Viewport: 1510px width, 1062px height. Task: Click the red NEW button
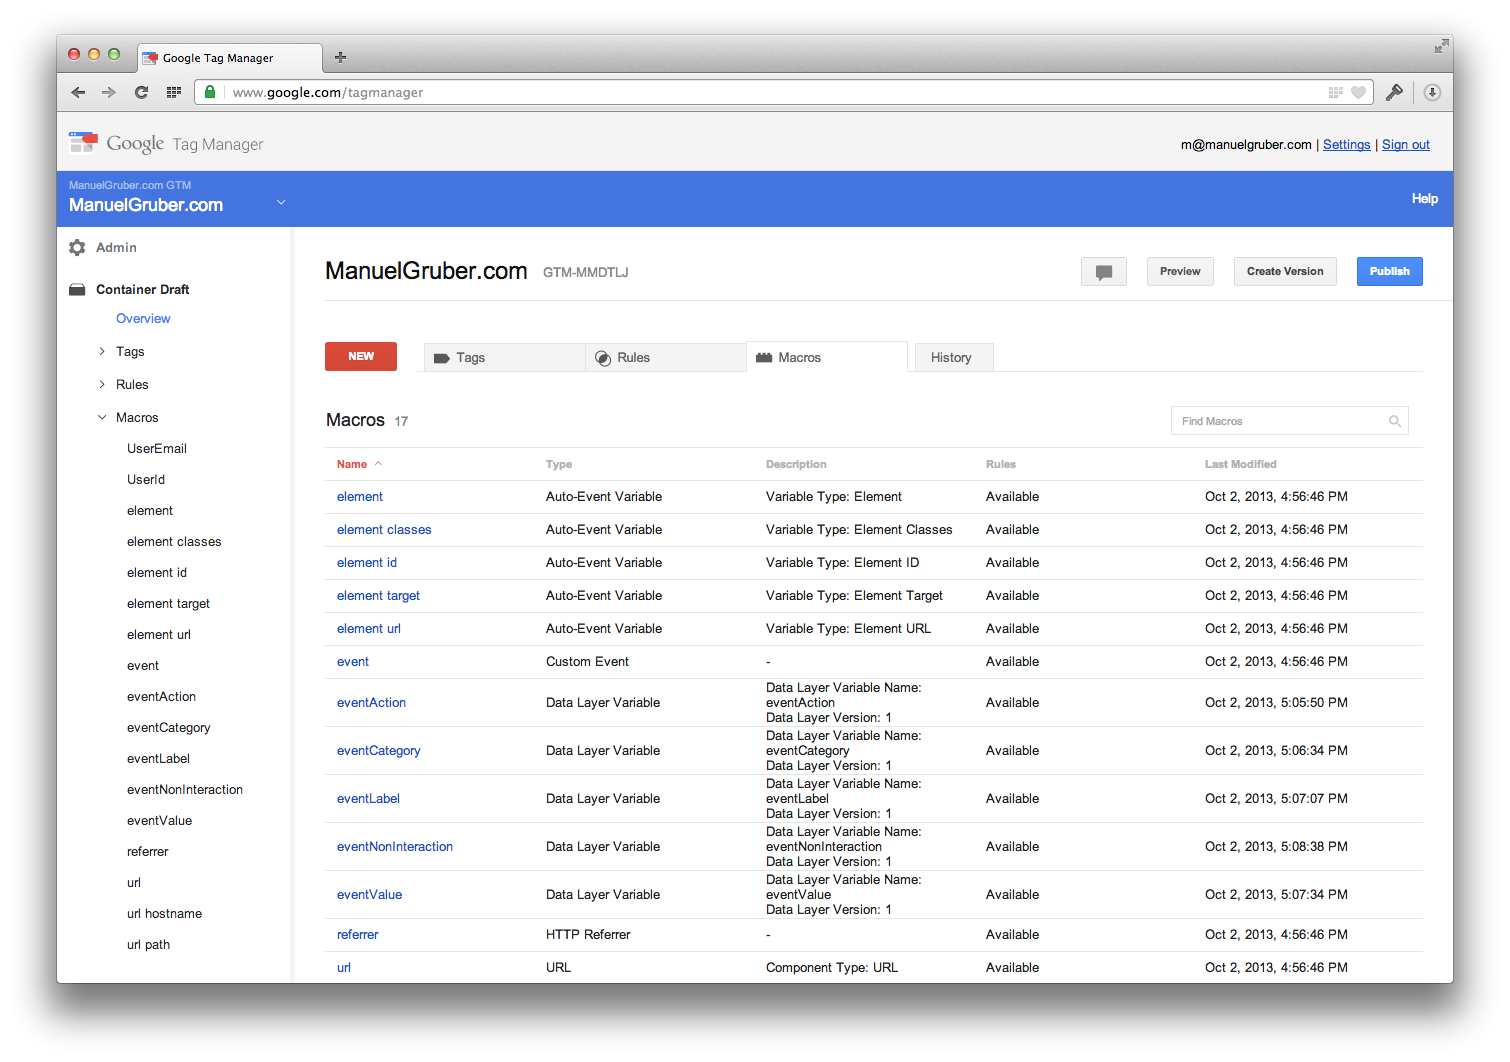tap(361, 356)
